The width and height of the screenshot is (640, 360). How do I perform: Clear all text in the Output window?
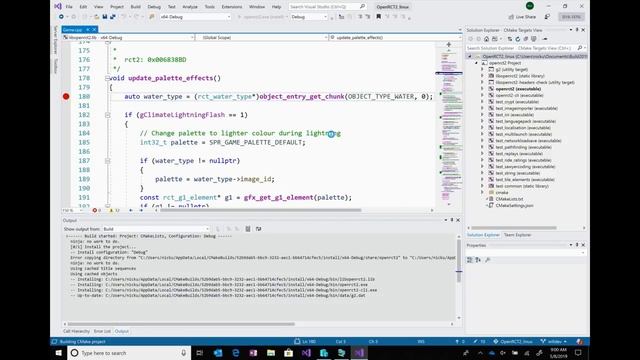(248, 229)
